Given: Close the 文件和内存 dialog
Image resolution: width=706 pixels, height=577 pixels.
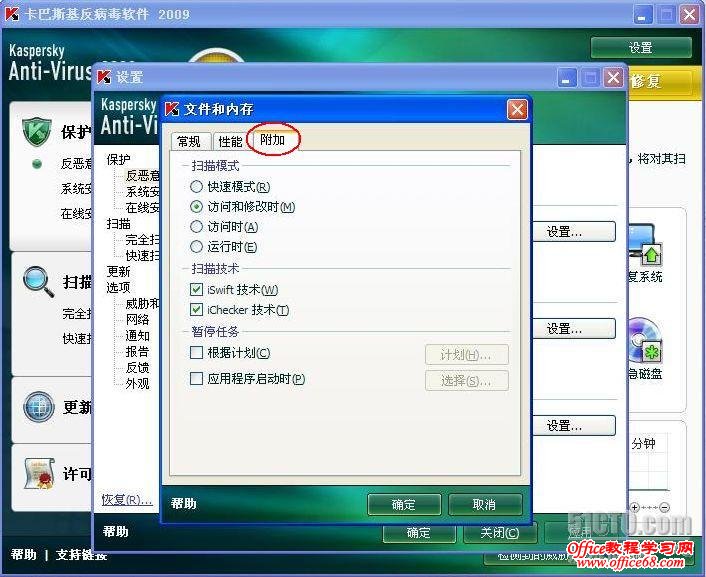Looking at the screenshot, I should pyautogui.click(x=517, y=109).
